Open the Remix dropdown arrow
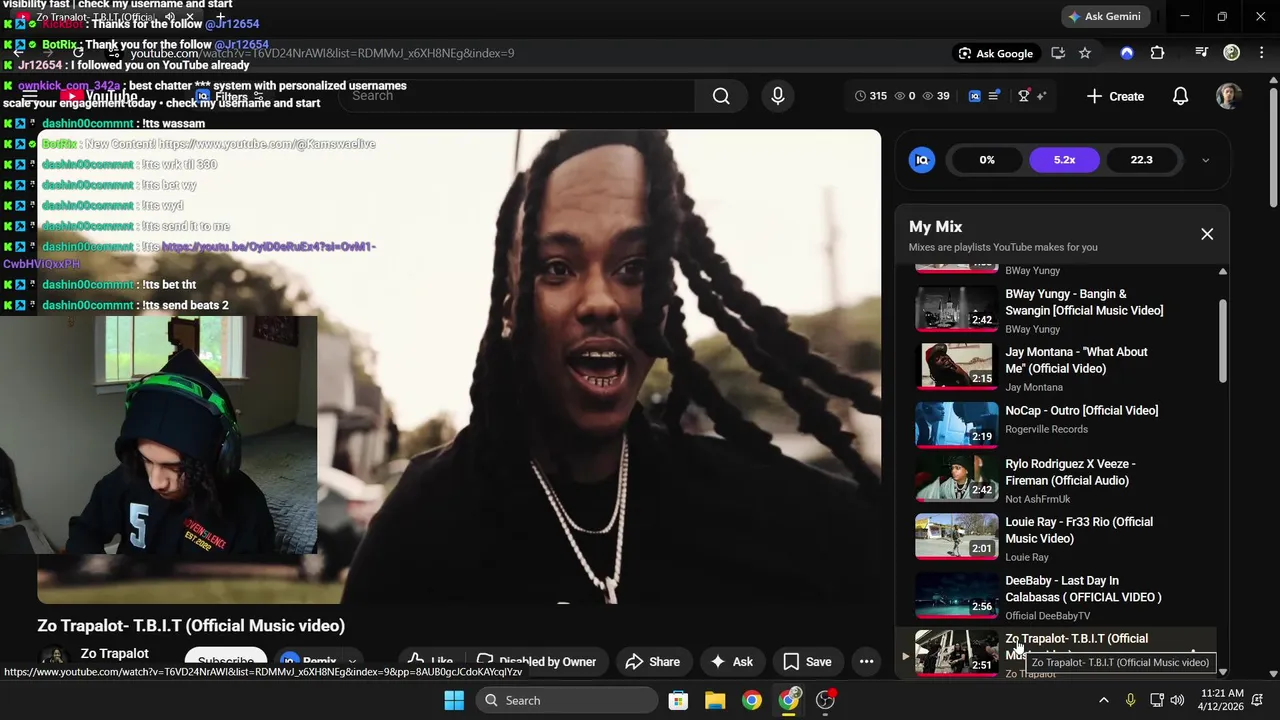The height and width of the screenshot is (720, 1280). pyautogui.click(x=352, y=661)
